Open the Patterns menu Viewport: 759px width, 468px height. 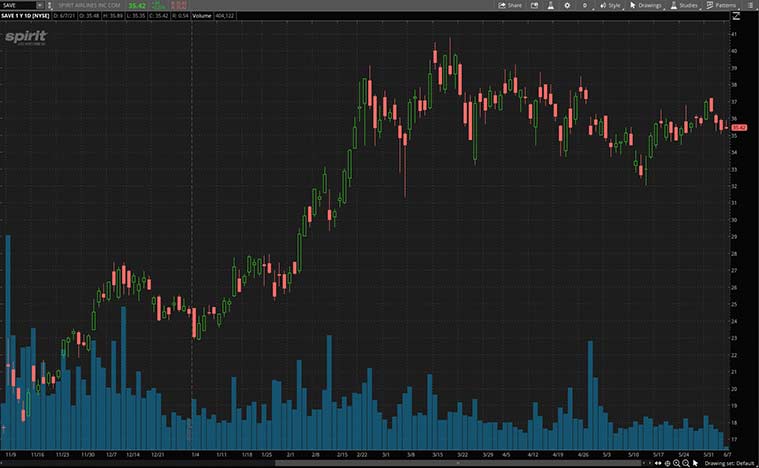point(722,5)
